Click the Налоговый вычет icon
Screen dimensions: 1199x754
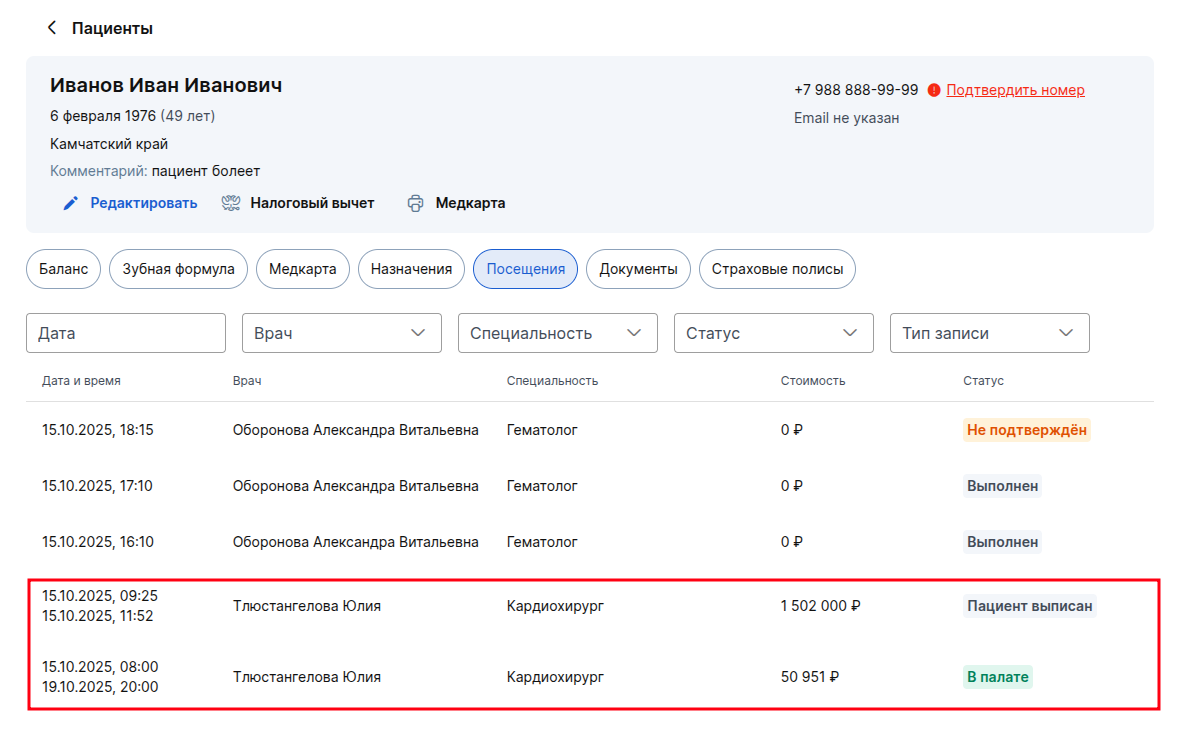(x=231, y=203)
